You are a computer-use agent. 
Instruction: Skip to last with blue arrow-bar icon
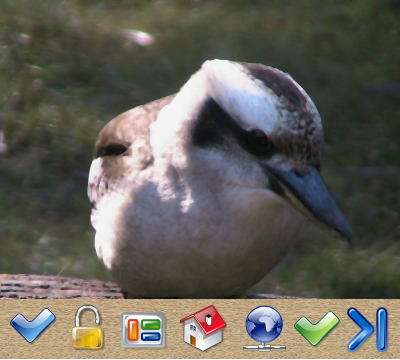pyautogui.click(x=367, y=329)
